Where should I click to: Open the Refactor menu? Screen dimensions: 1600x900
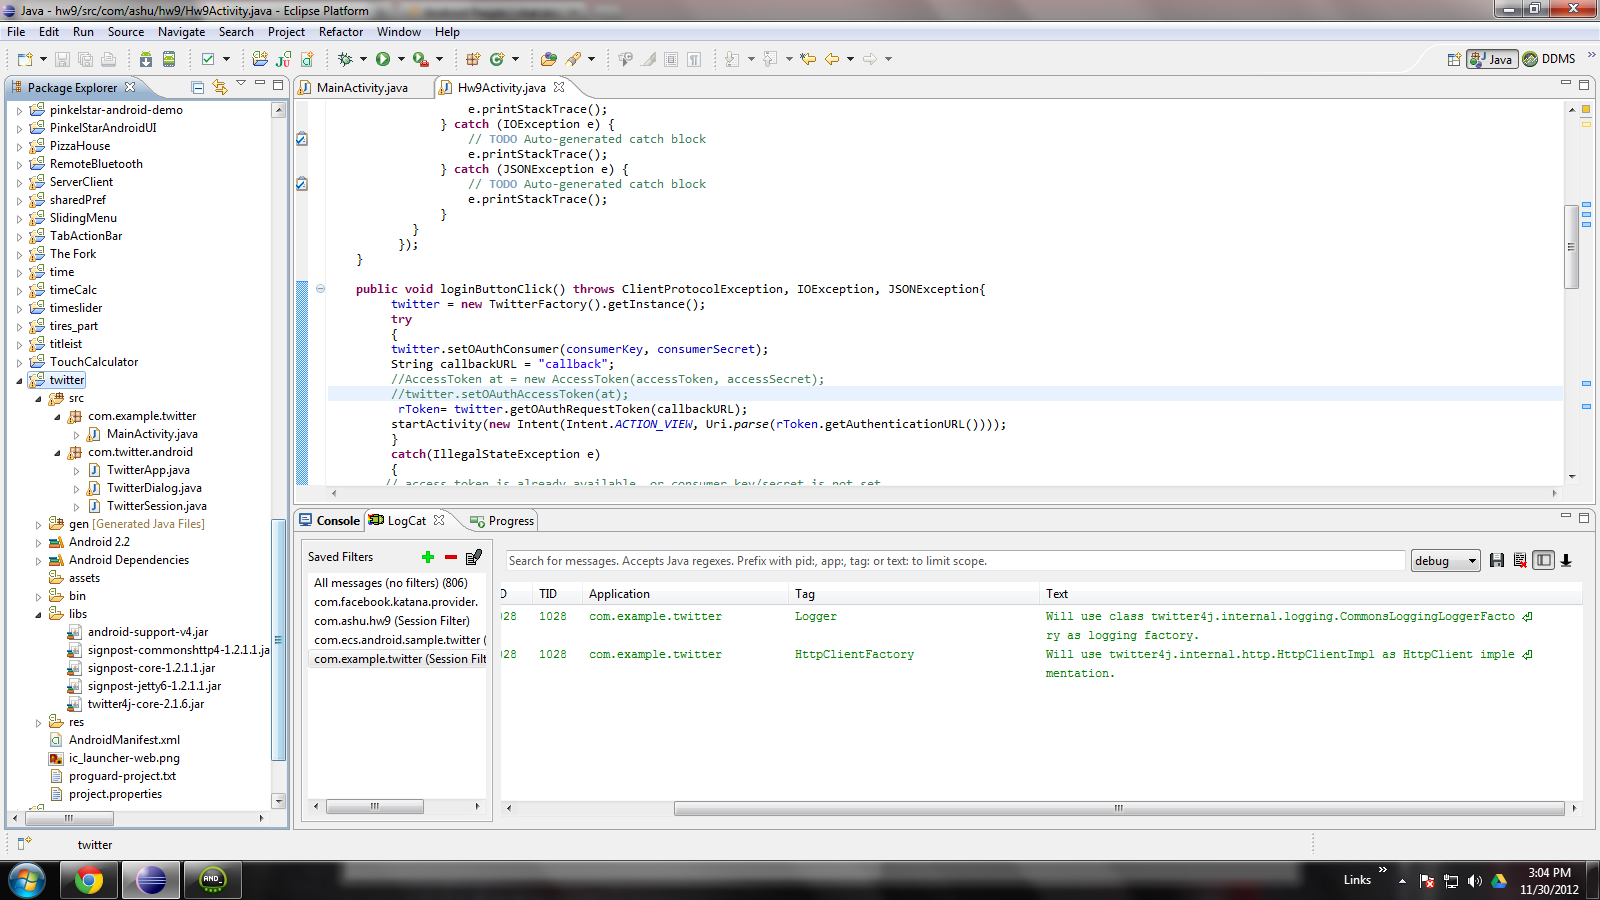pos(341,32)
